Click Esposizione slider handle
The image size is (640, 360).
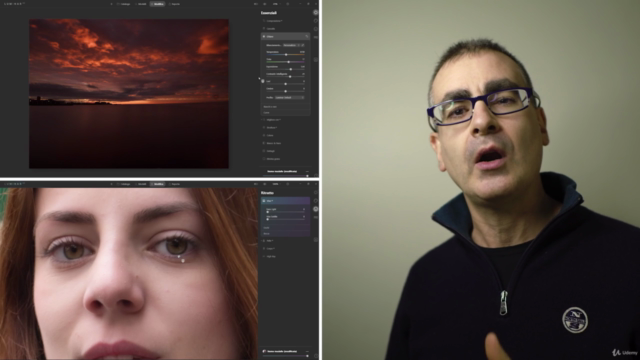(x=291, y=69)
